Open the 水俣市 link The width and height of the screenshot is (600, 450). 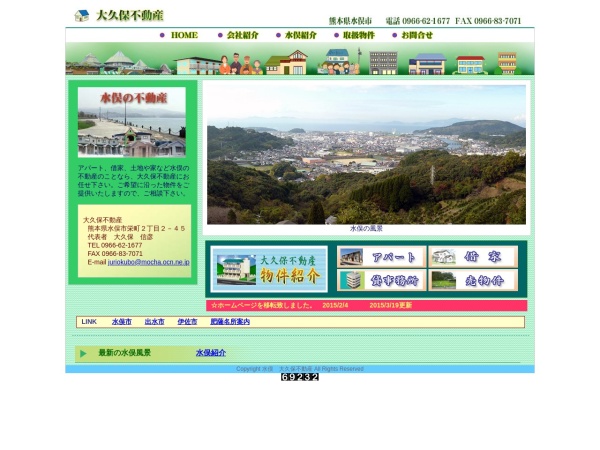pos(122,322)
